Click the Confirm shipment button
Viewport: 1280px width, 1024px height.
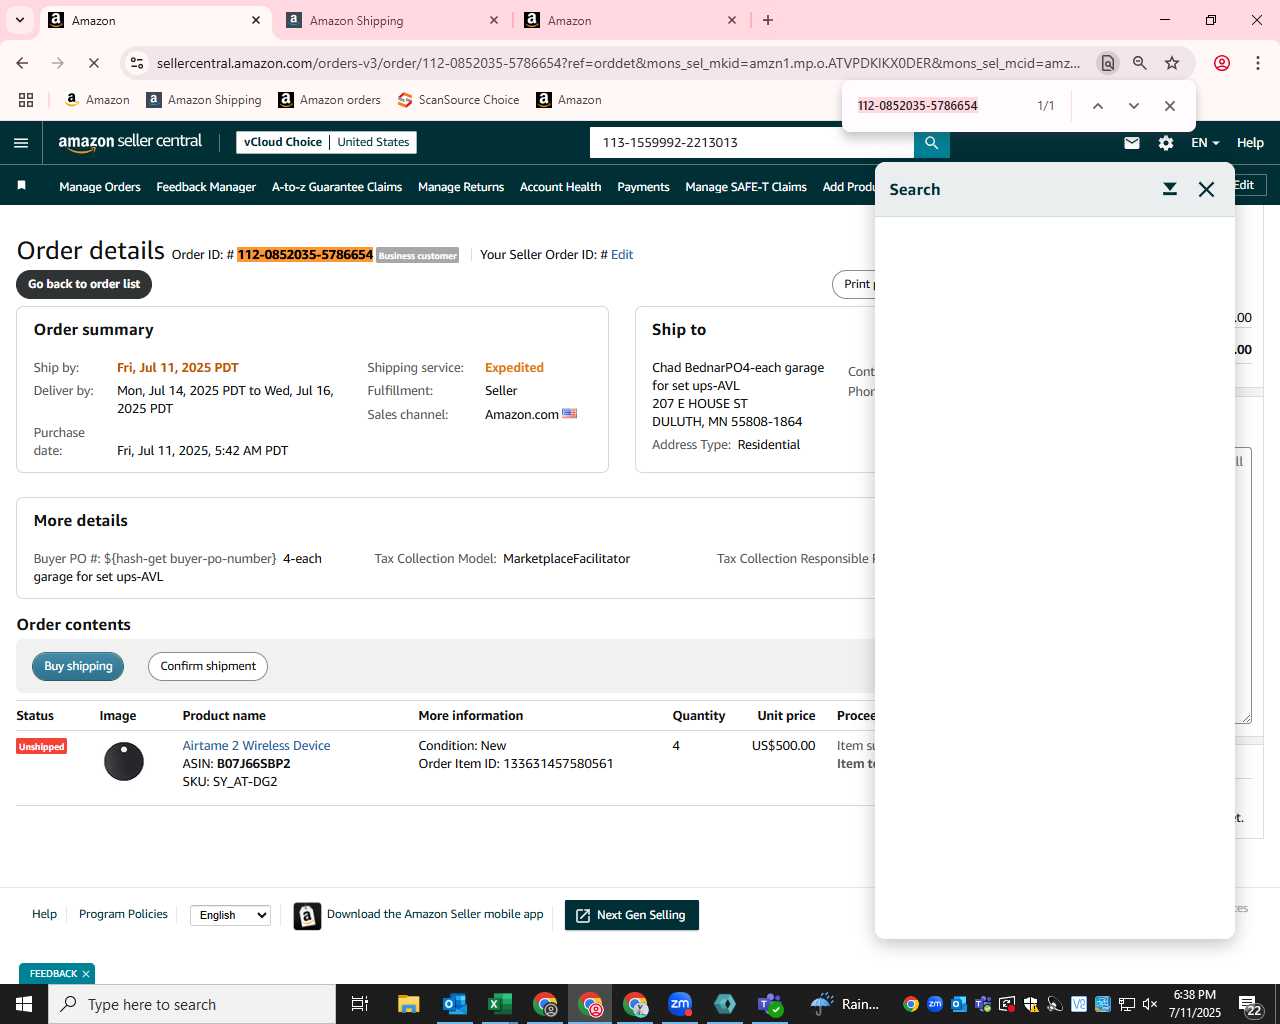[208, 666]
